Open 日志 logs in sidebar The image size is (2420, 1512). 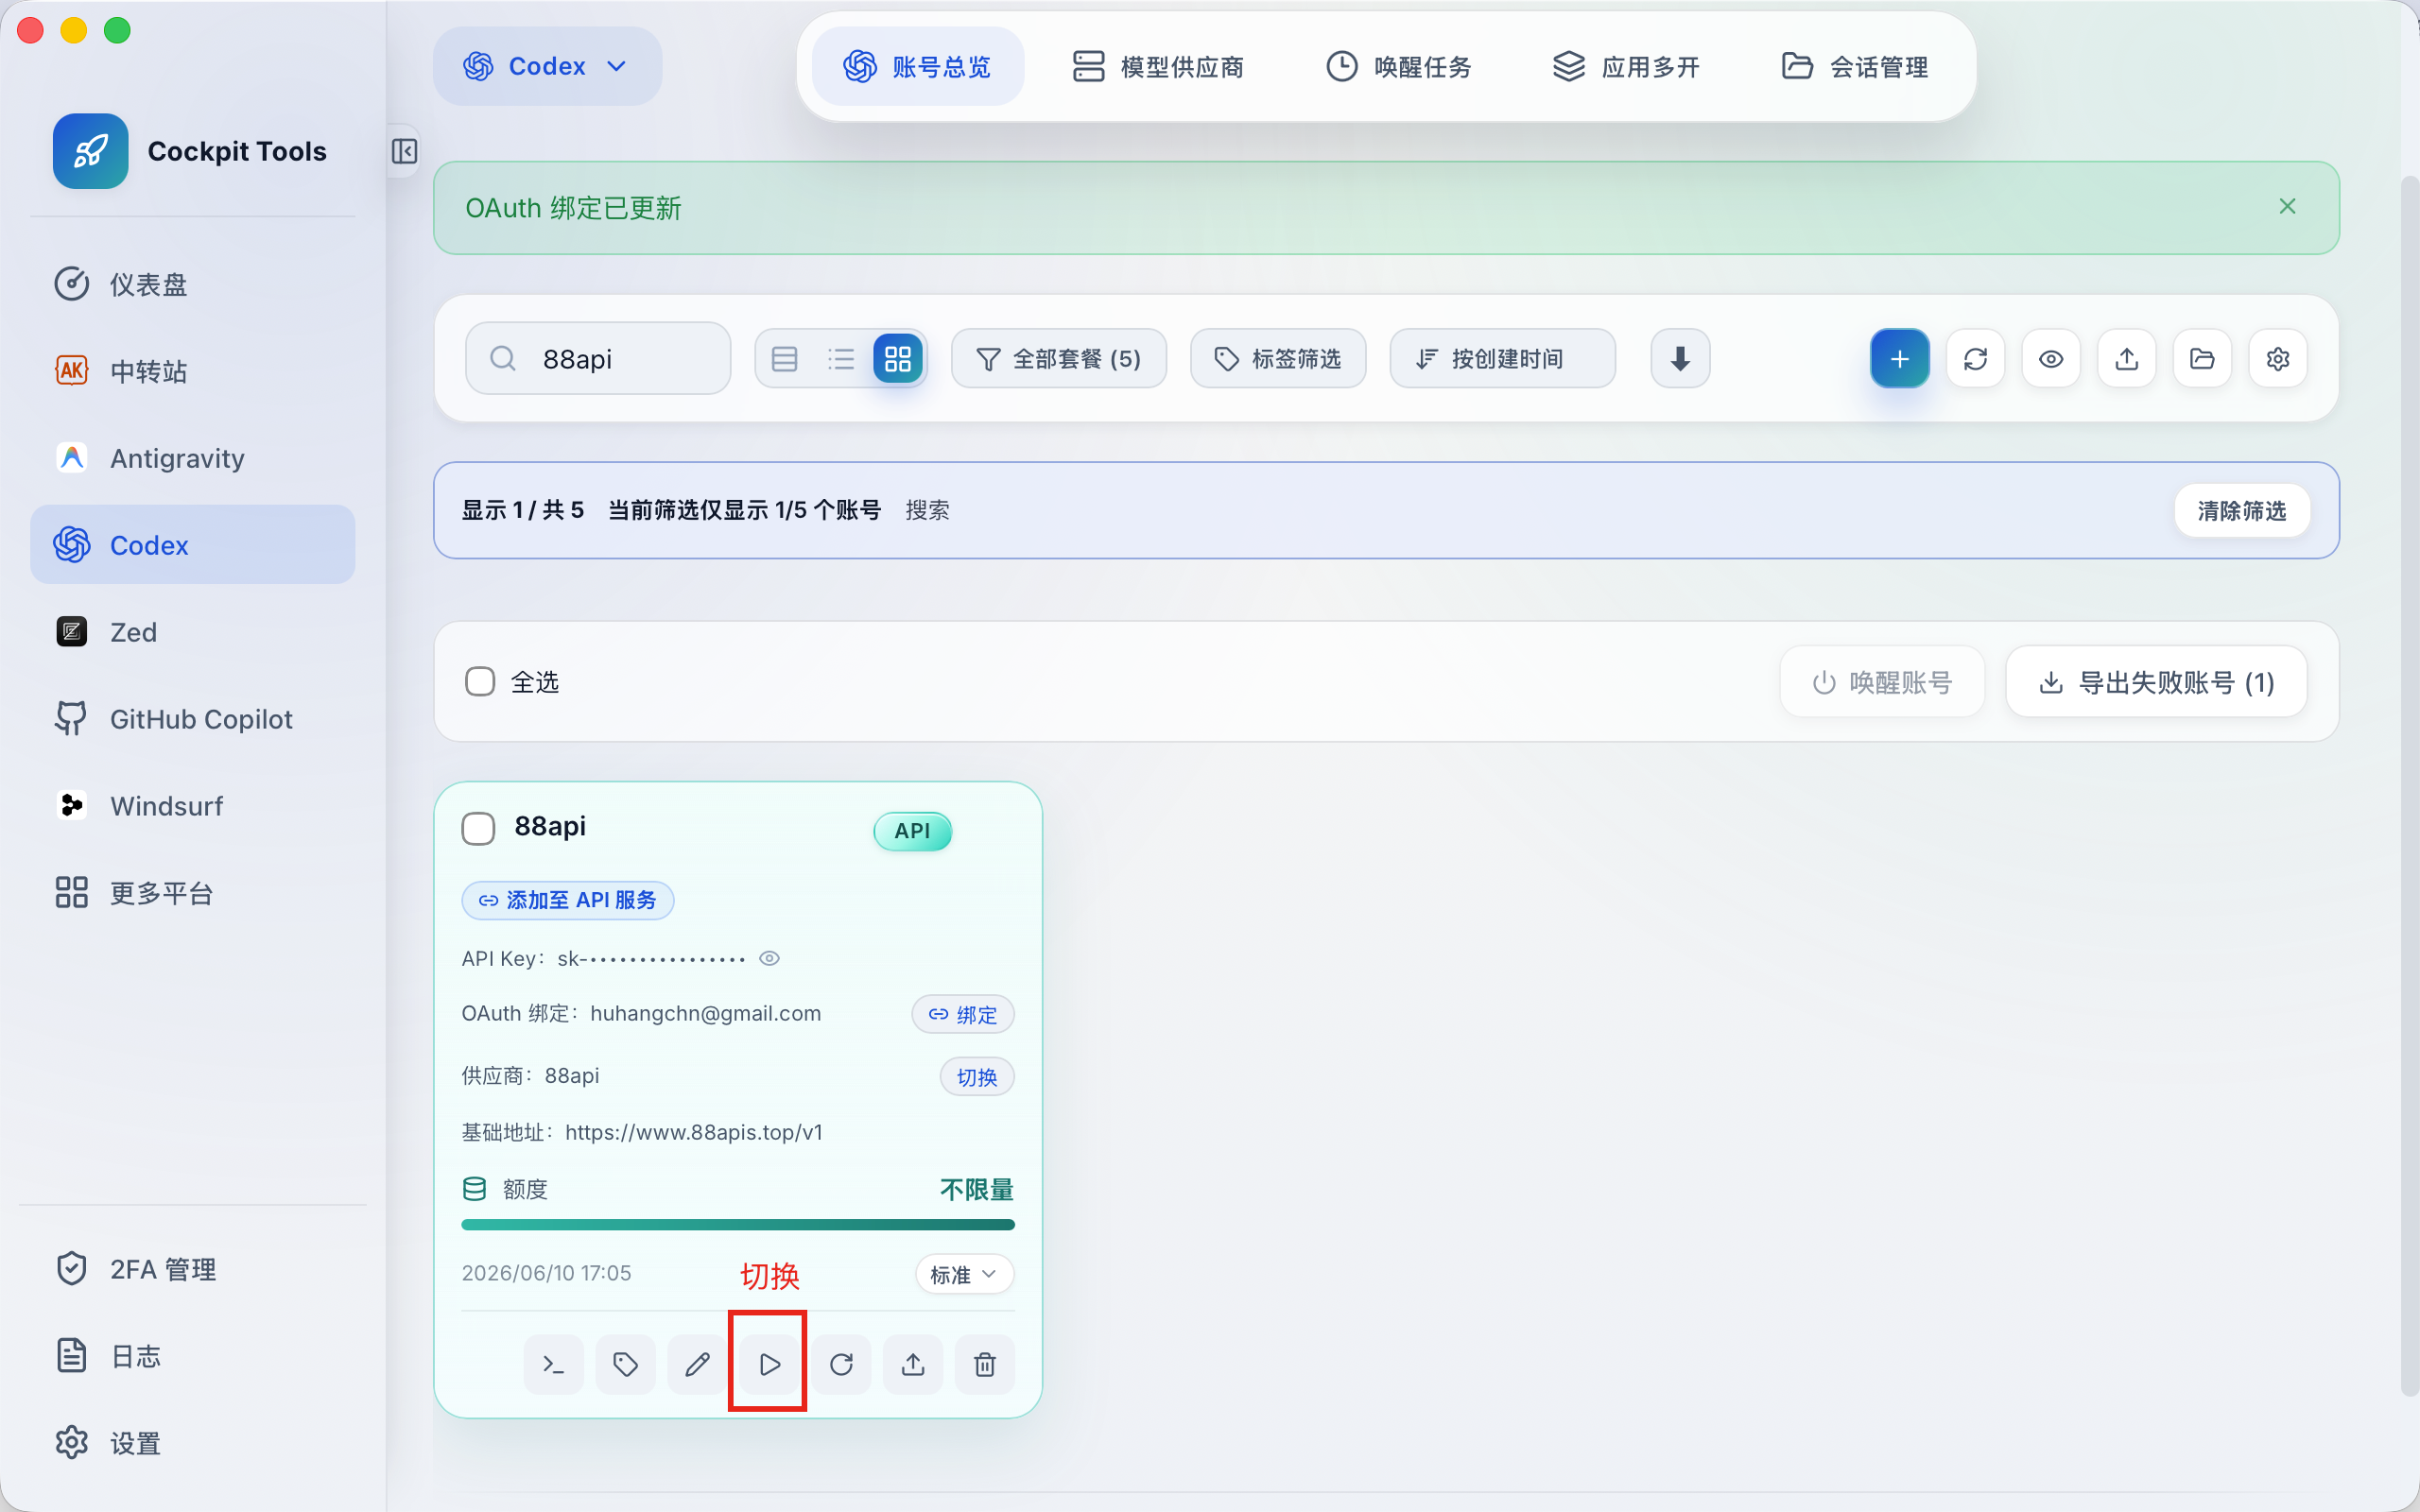[x=193, y=1356]
